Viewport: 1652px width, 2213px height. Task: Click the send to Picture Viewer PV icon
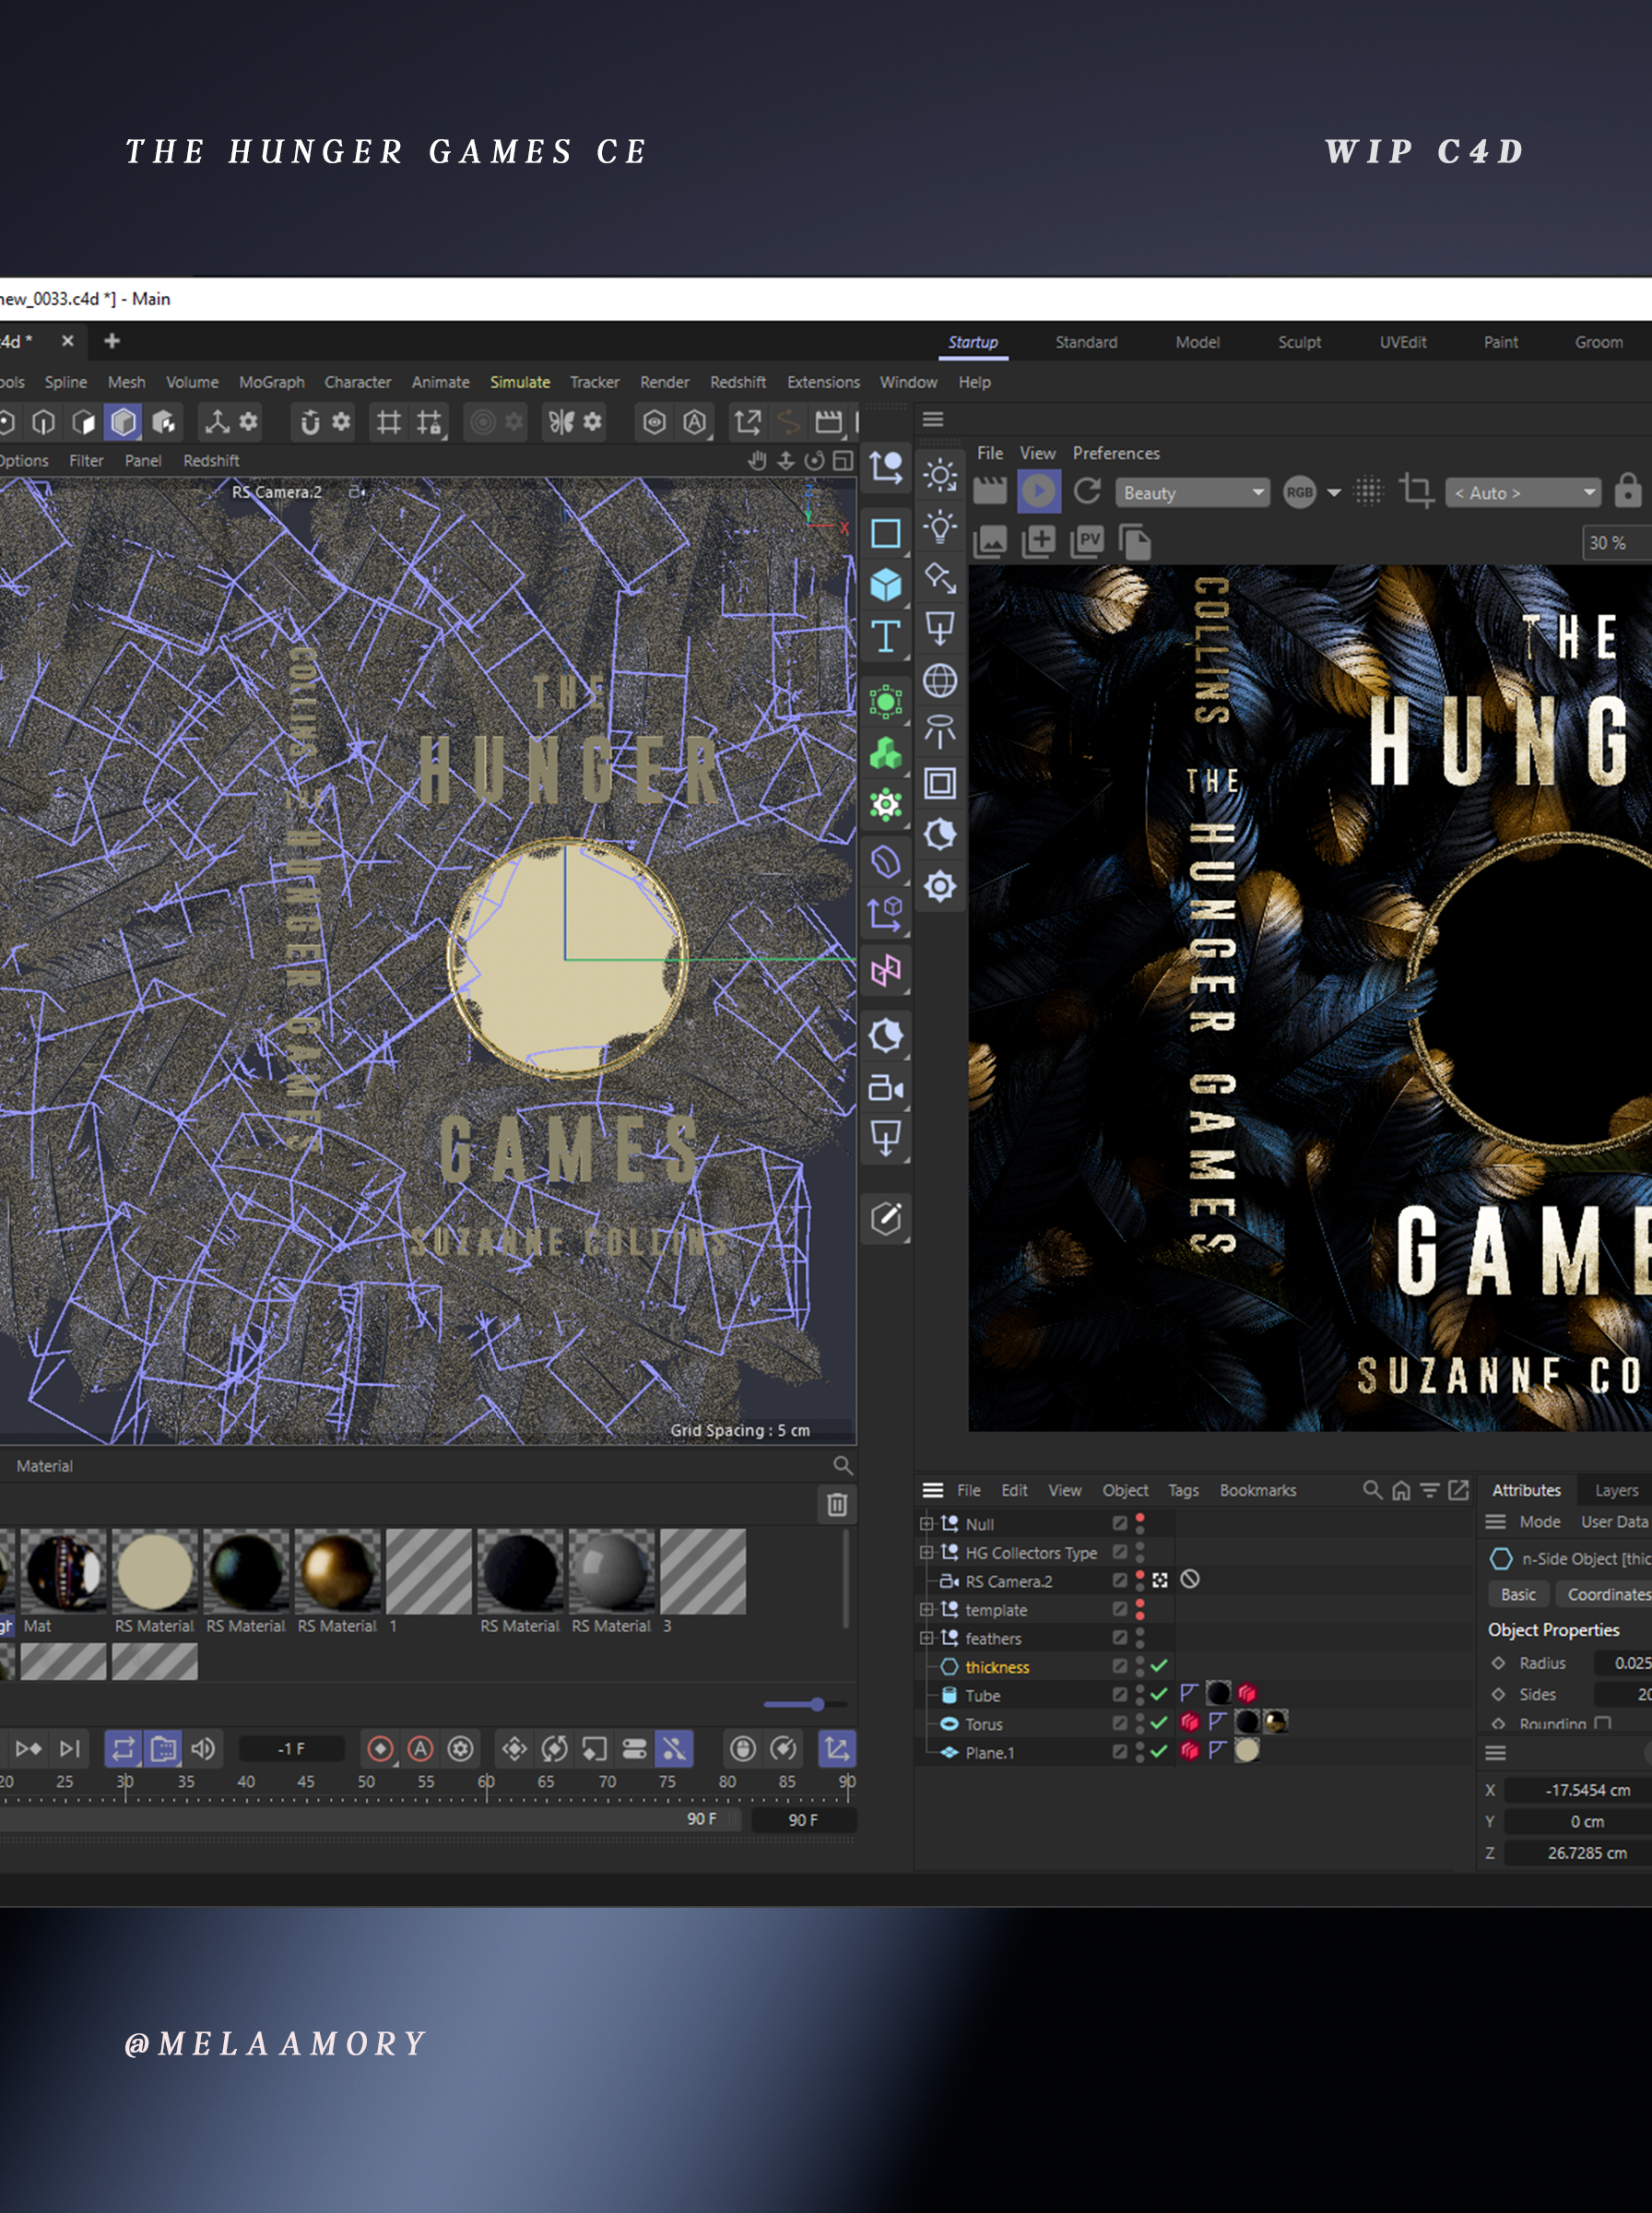pyautogui.click(x=1087, y=542)
